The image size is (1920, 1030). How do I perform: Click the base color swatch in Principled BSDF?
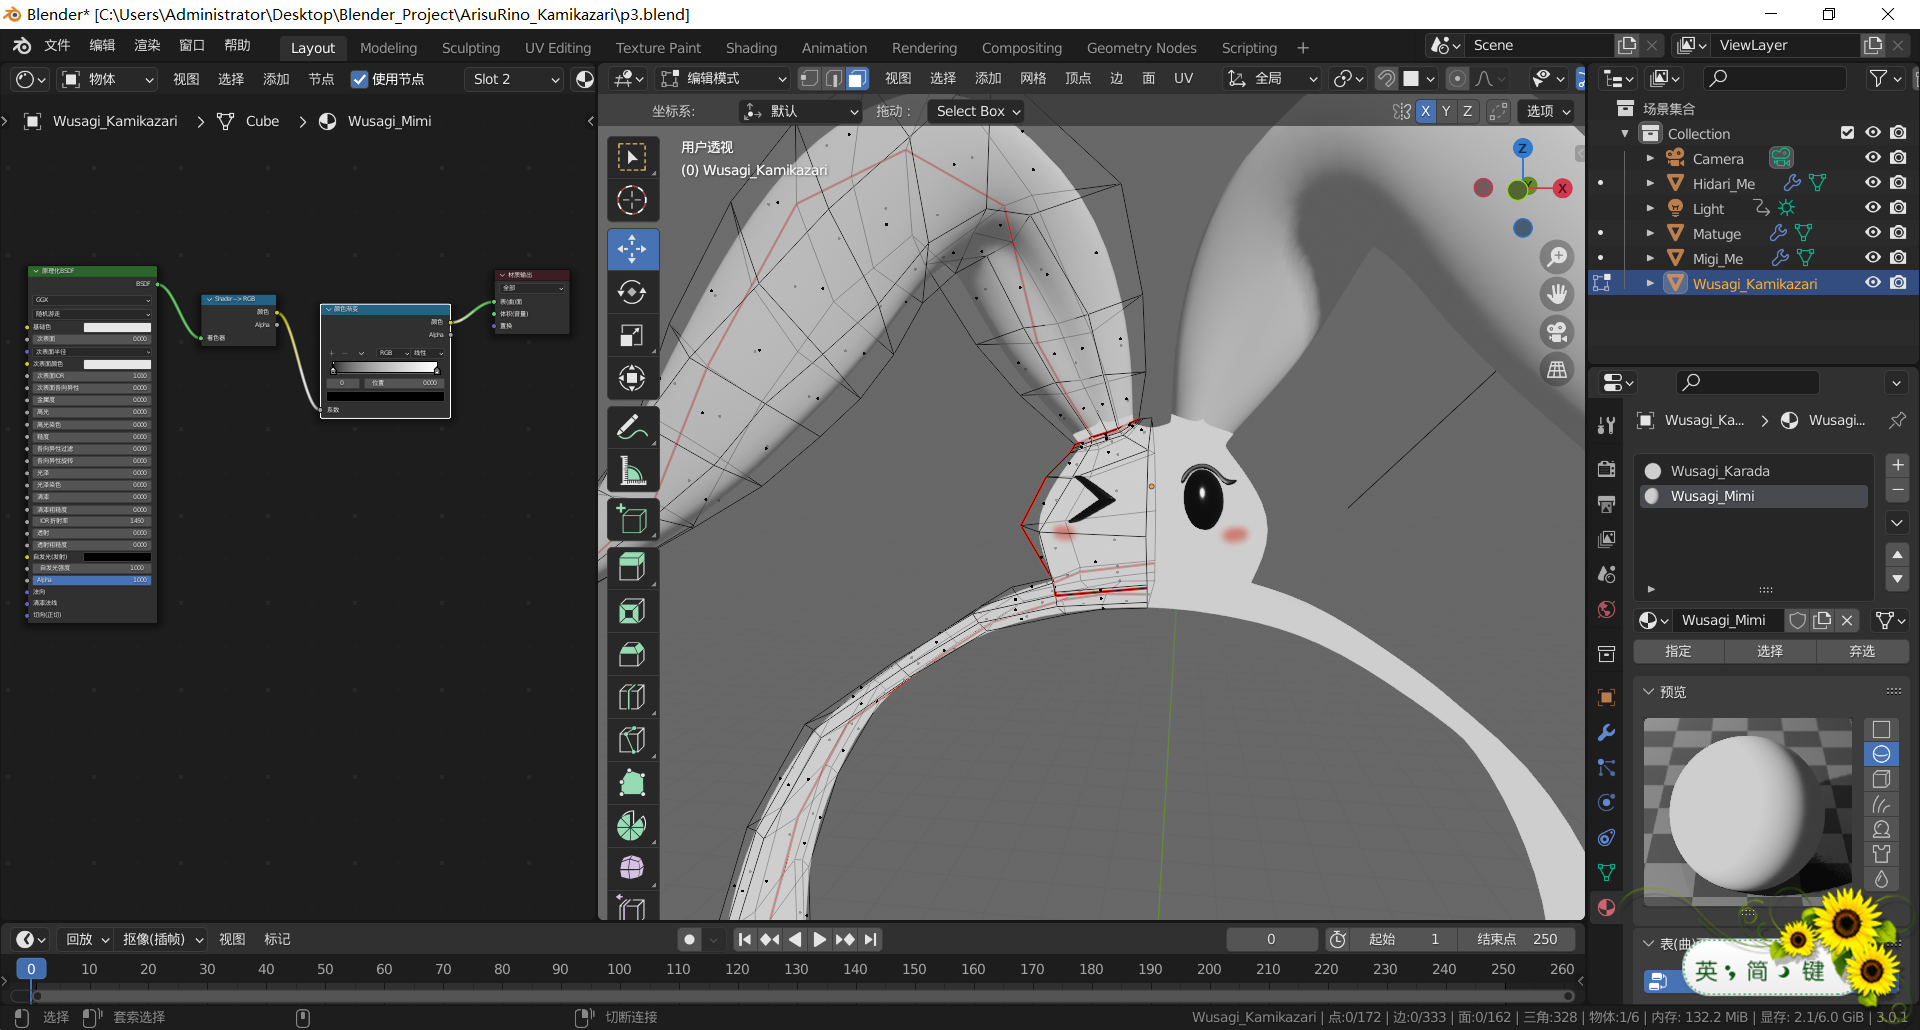click(x=117, y=327)
